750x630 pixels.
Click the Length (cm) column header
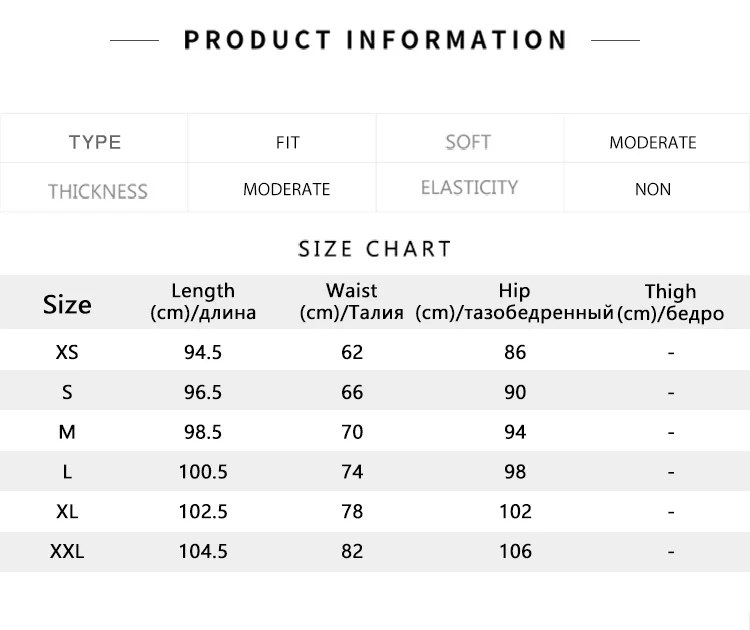203,302
